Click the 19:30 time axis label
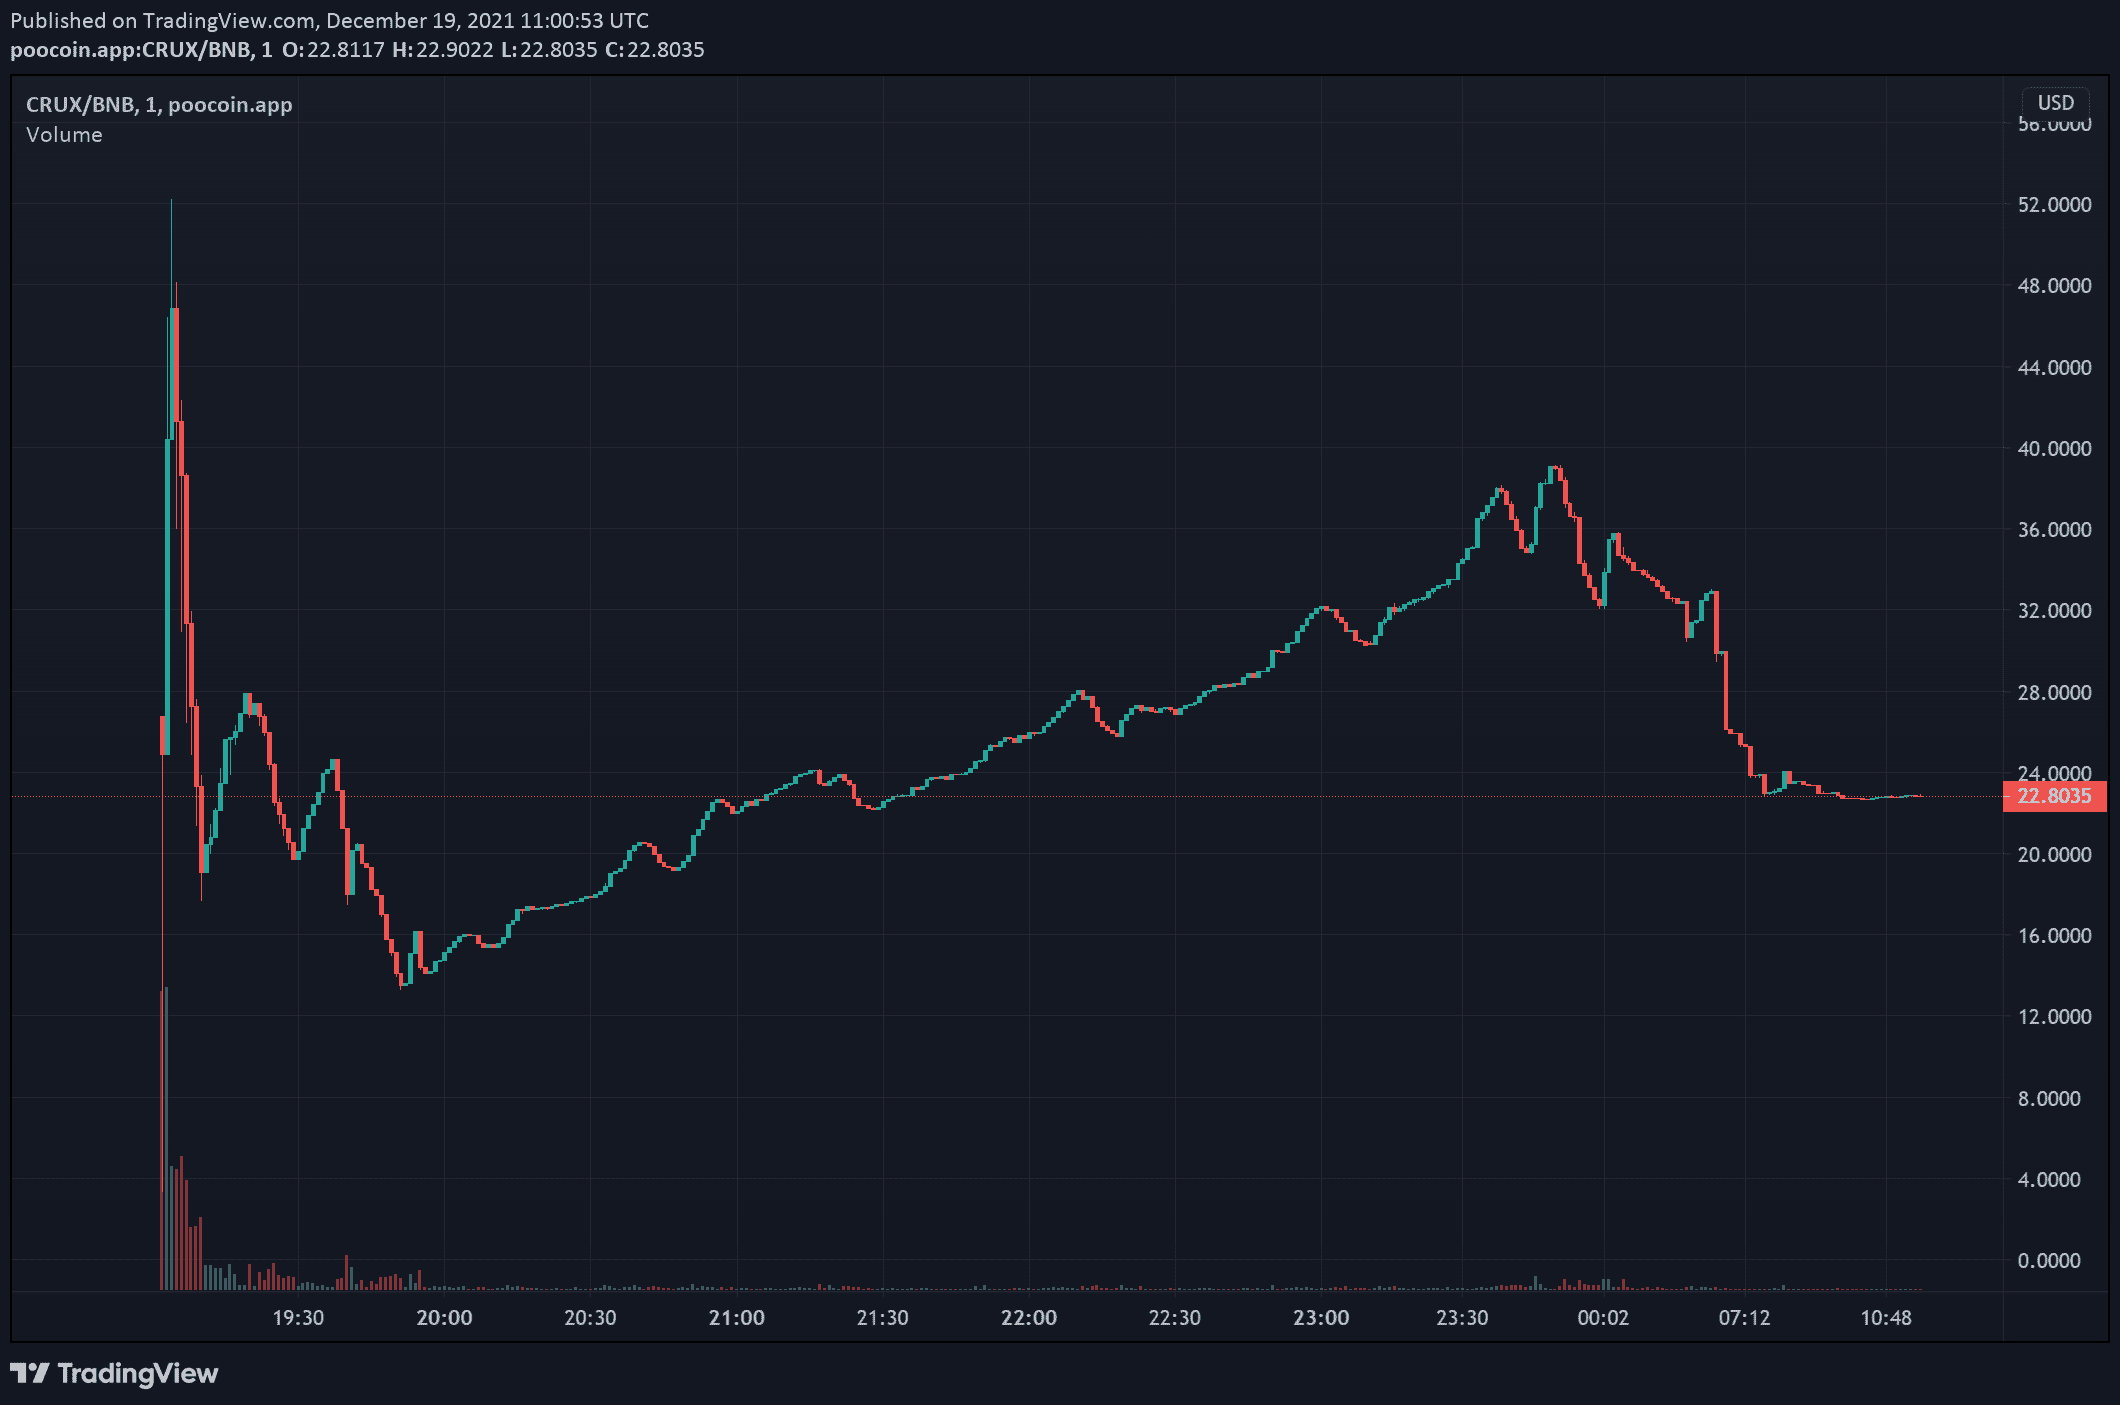 point(298,1318)
